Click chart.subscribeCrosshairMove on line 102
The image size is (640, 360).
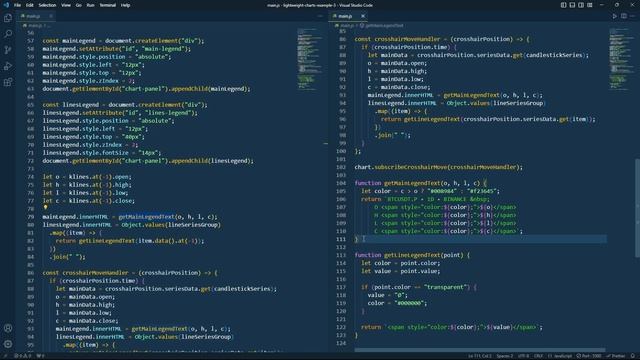pyautogui.click(x=400, y=167)
